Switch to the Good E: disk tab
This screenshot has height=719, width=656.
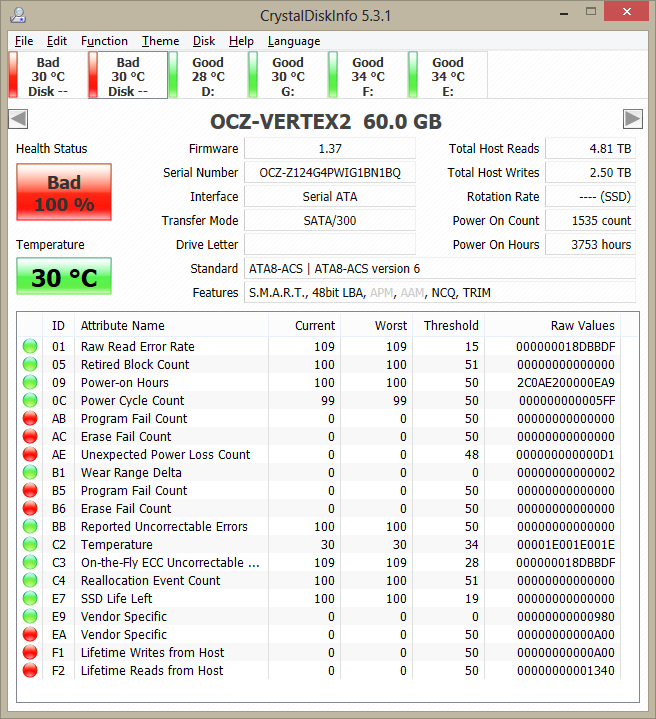pyautogui.click(x=448, y=76)
